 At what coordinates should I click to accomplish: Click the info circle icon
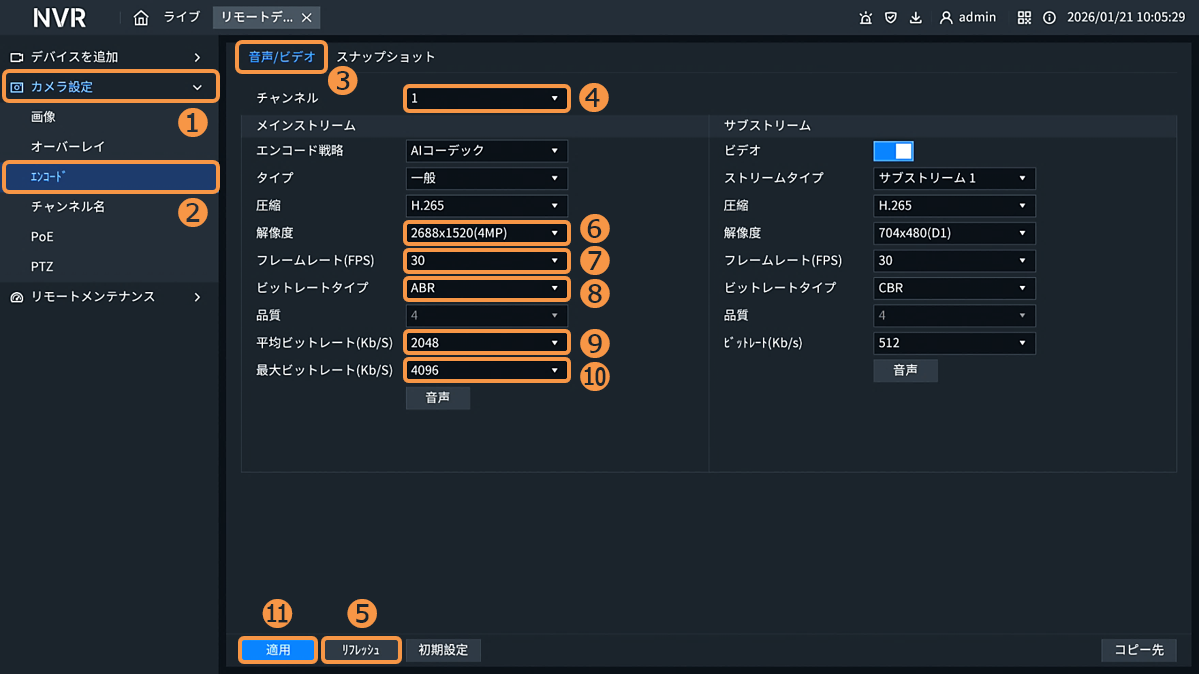click(1049, 18)
